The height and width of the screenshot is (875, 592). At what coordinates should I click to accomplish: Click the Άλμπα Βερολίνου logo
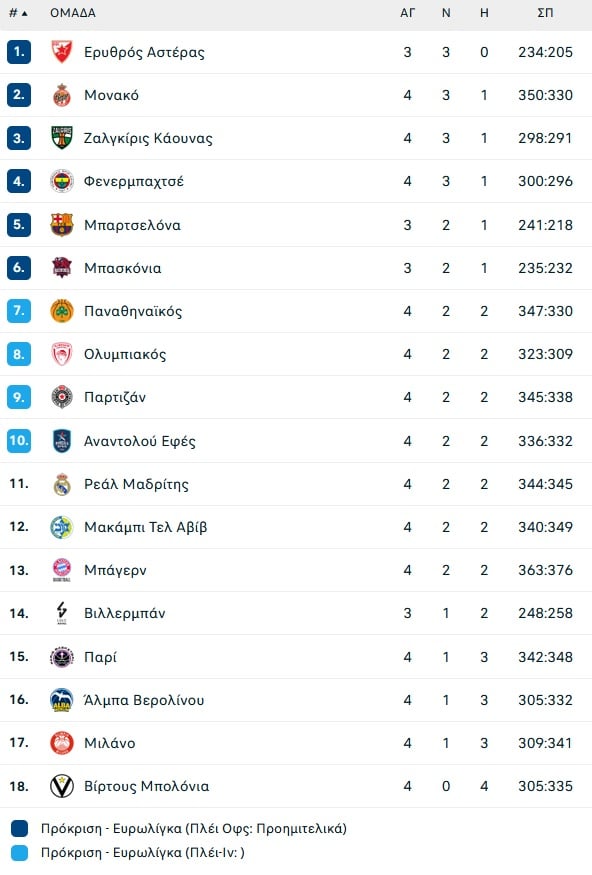[x=61, y=700]
